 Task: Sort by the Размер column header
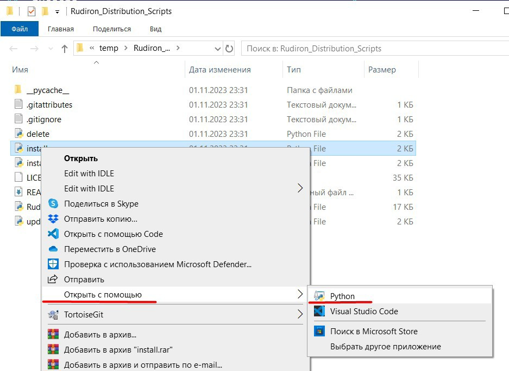coord(382,70)
